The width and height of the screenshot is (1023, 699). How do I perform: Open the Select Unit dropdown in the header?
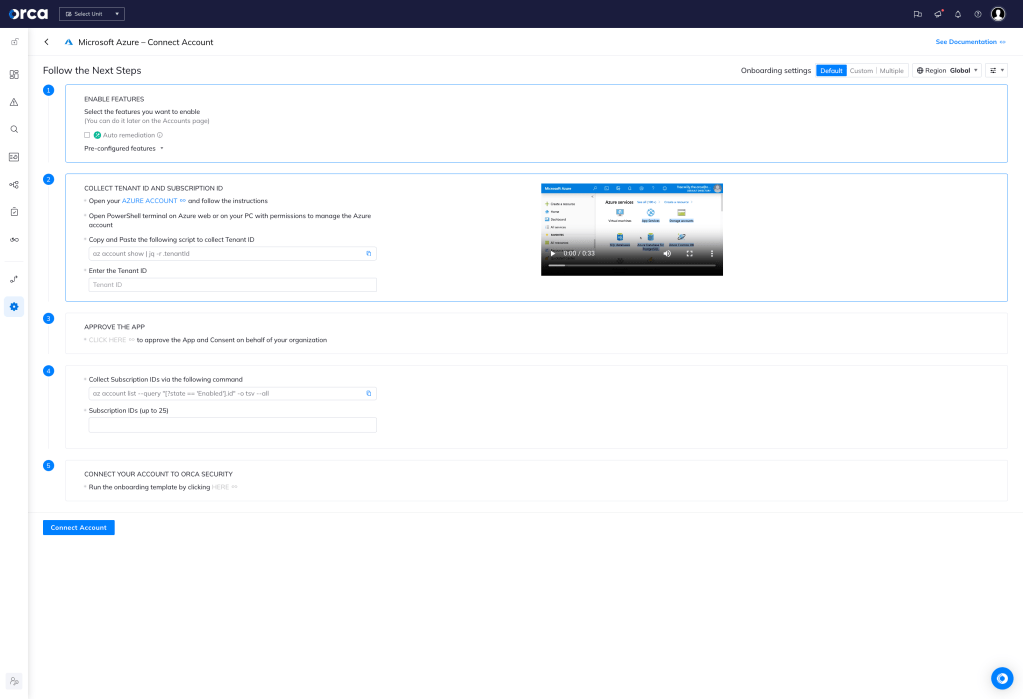(90, 14)
